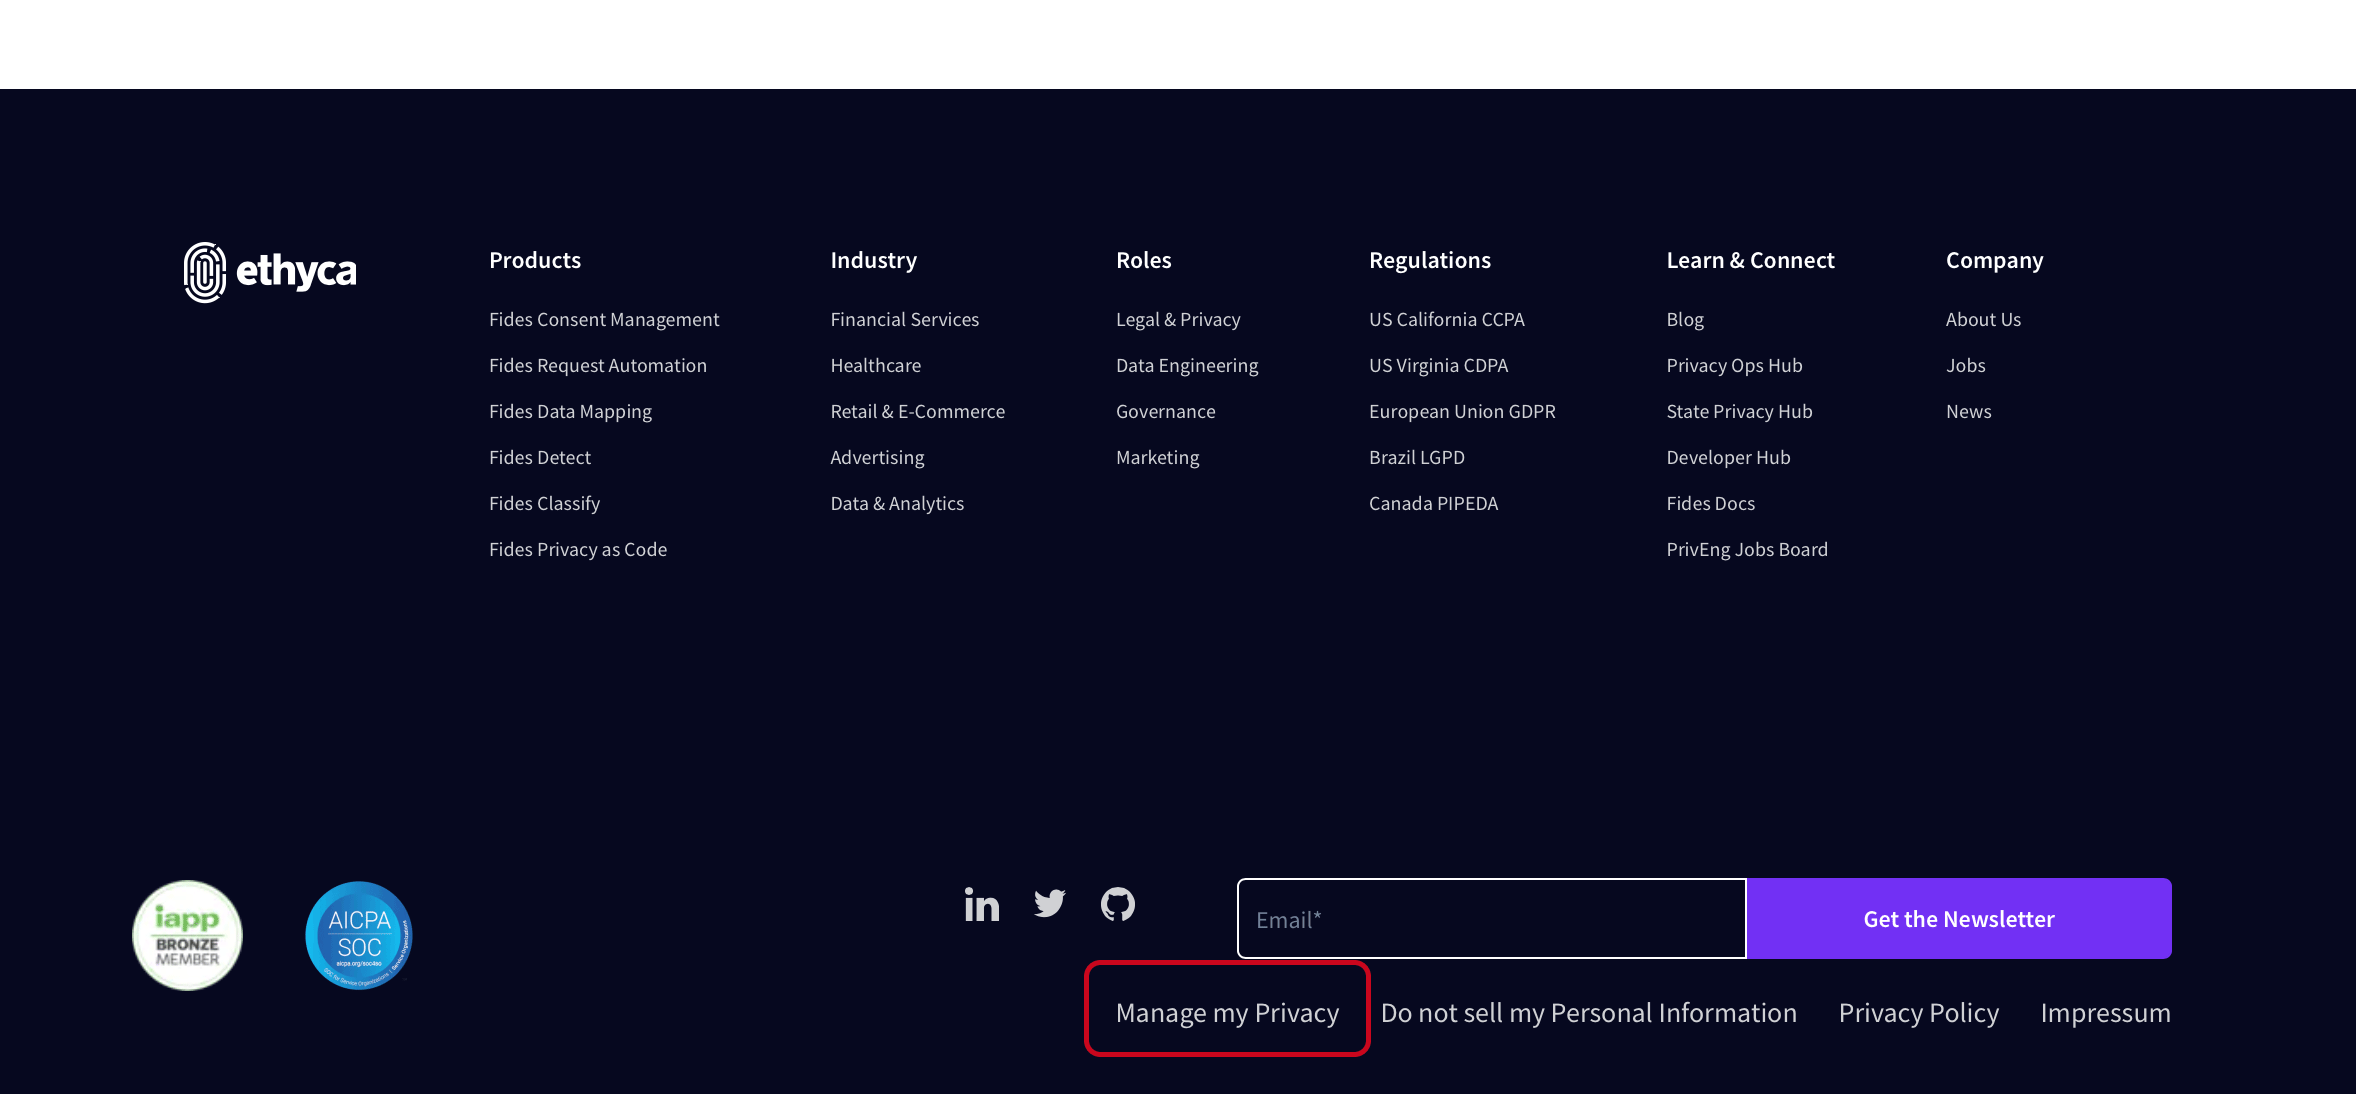Open the News link
This screenshot has width=2356, height=1094.
[x=1968, y=411]
